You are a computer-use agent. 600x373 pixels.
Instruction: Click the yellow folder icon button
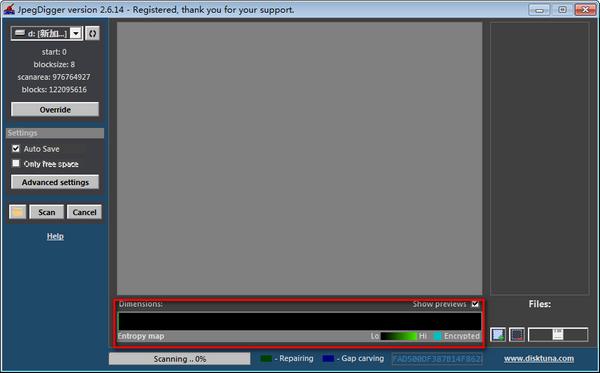click(x=18, y=212)
